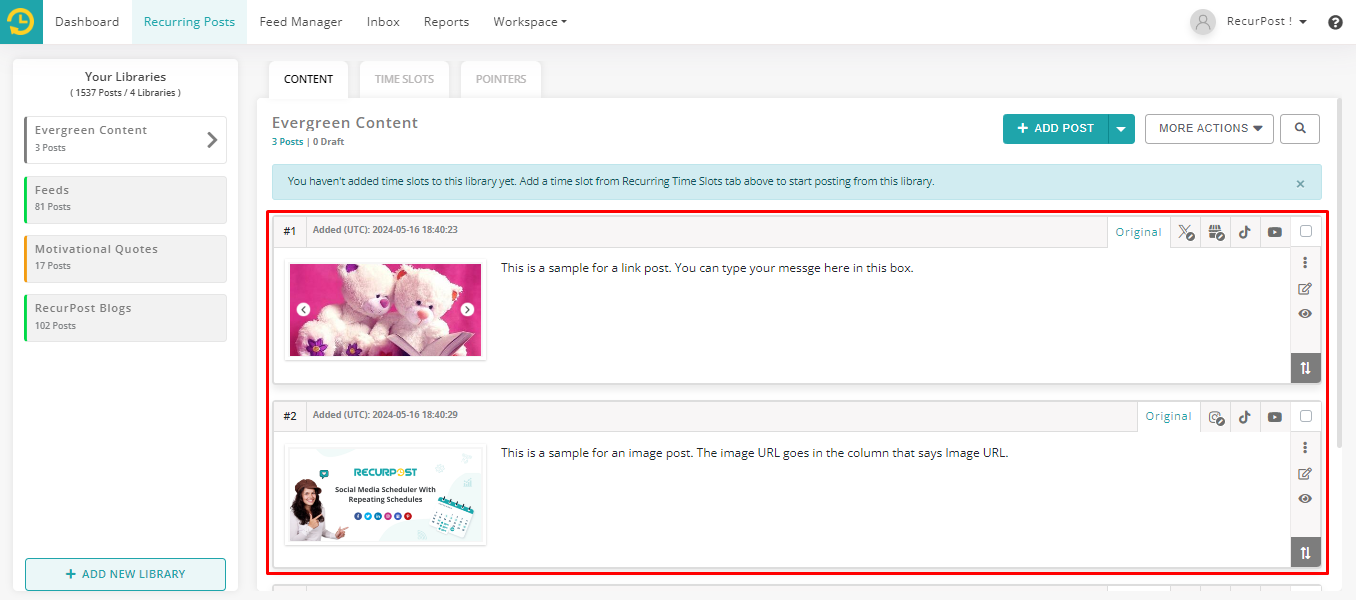
Task: Expand the Add Post dropdown arrow
Action: (x=1121, y=129)
